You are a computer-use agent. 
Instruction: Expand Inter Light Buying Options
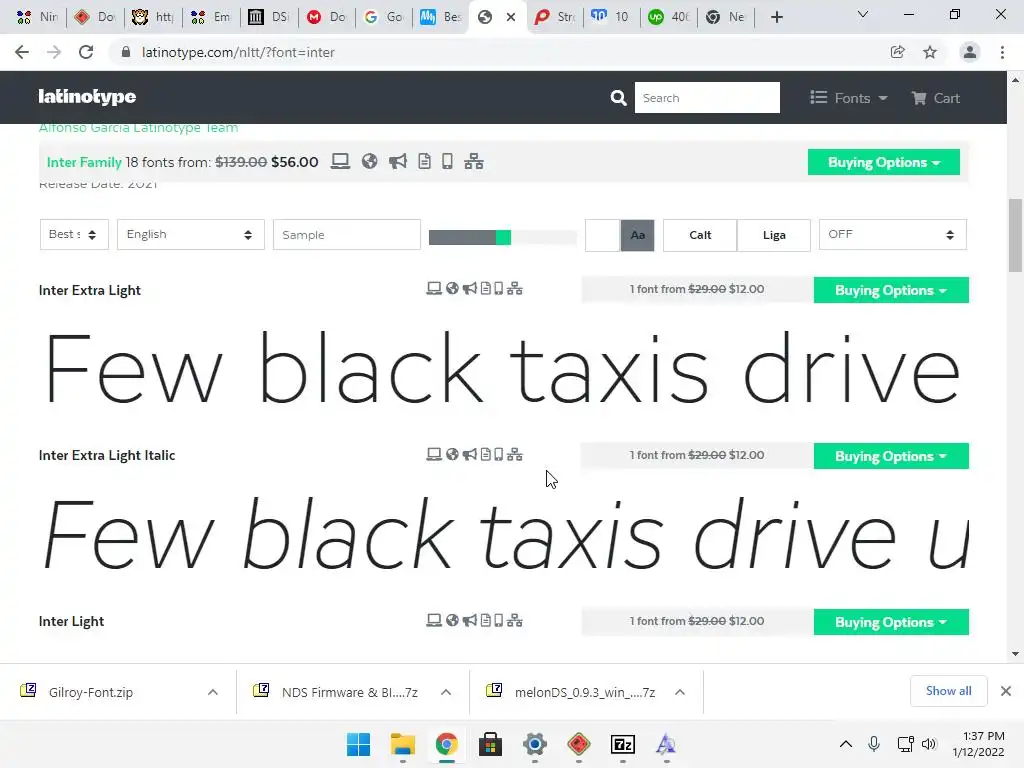[x=891, y=622]
